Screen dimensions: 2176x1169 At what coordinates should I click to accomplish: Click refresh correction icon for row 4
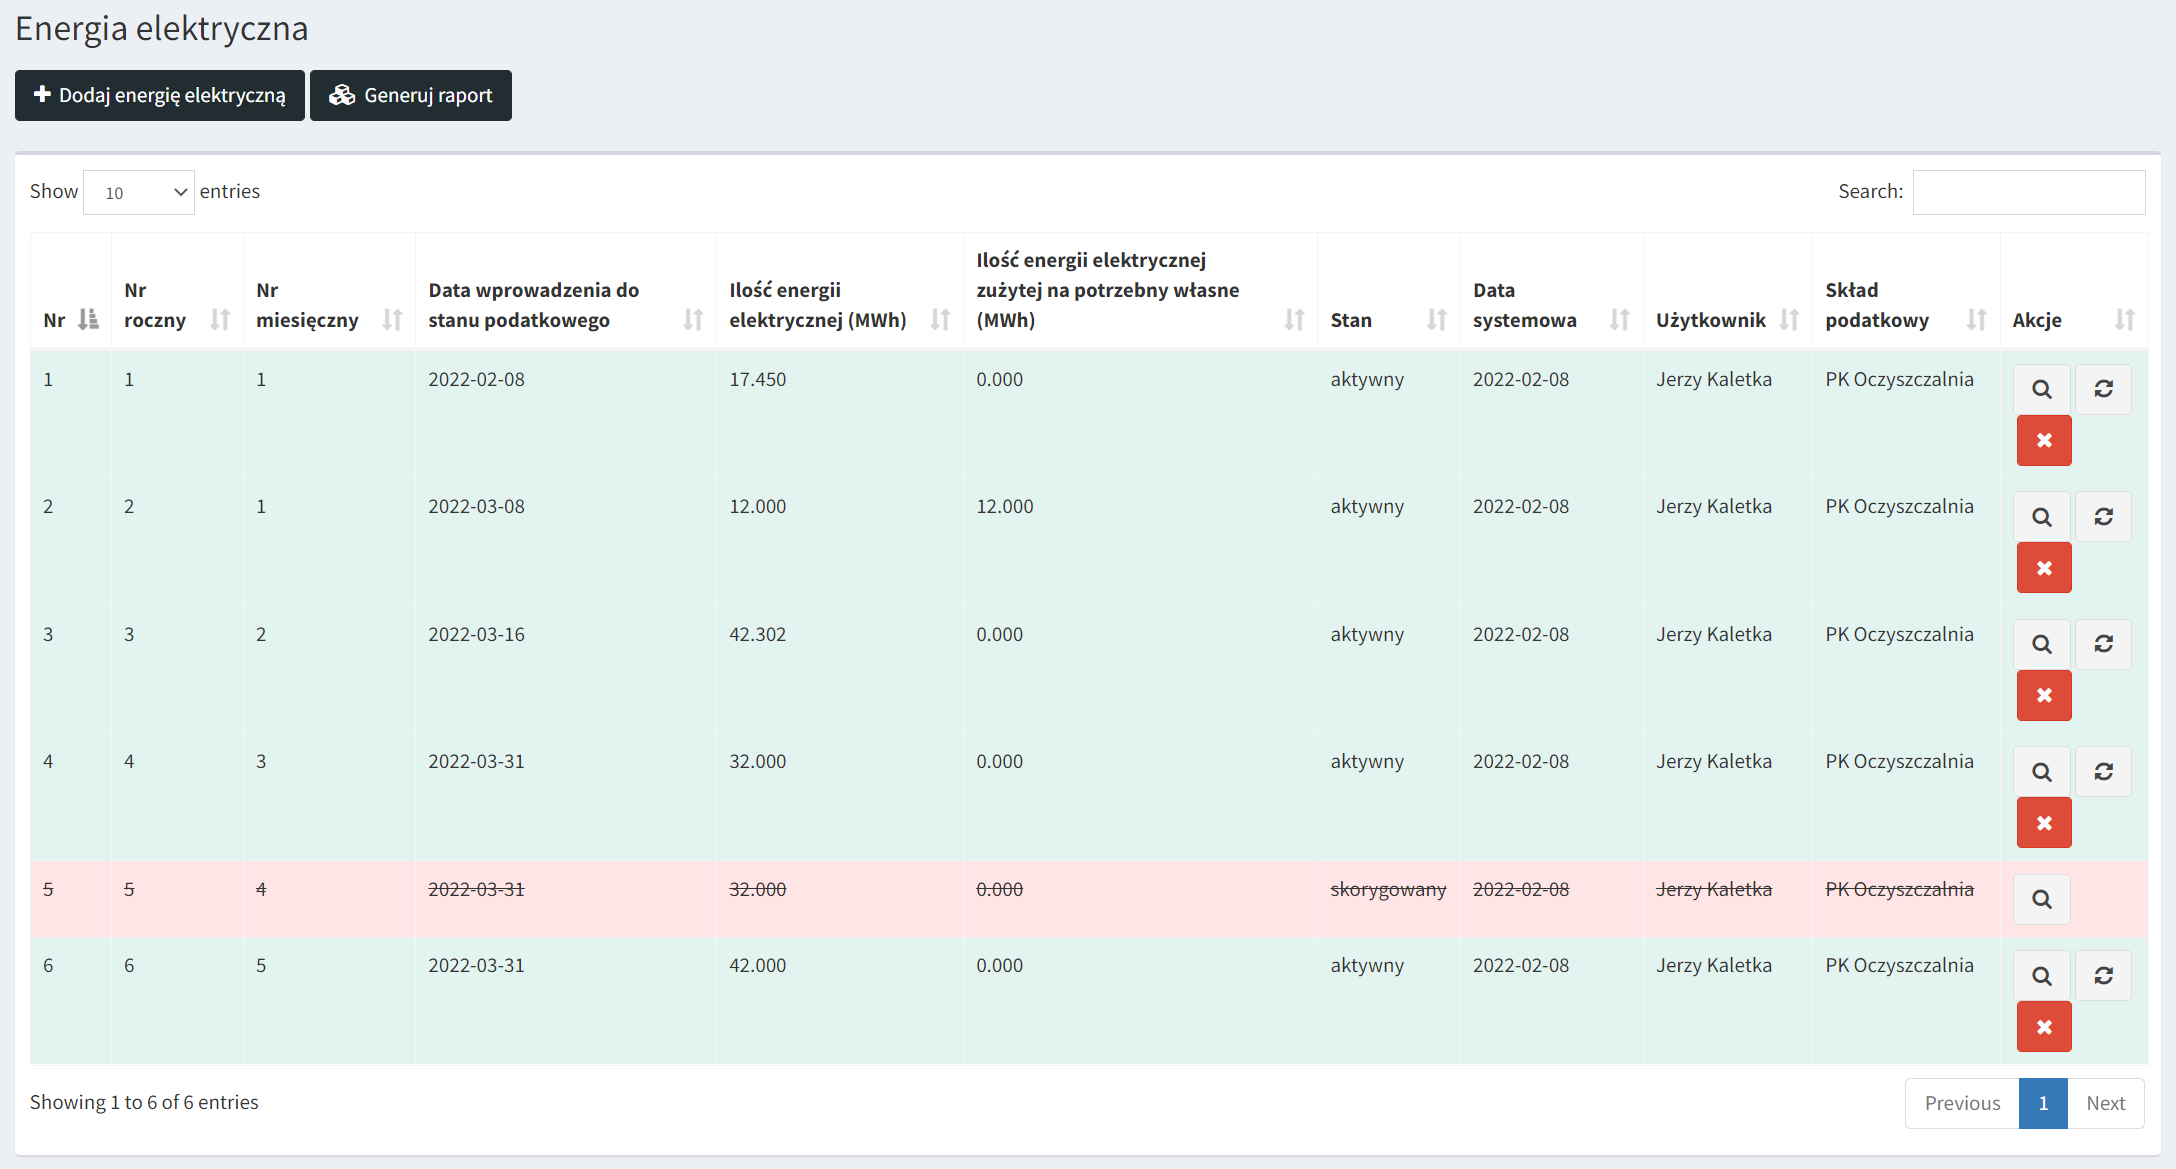point(2103,772)
